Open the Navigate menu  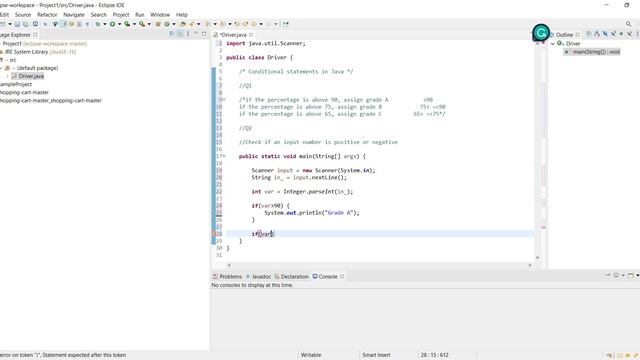tap(74, 15)
